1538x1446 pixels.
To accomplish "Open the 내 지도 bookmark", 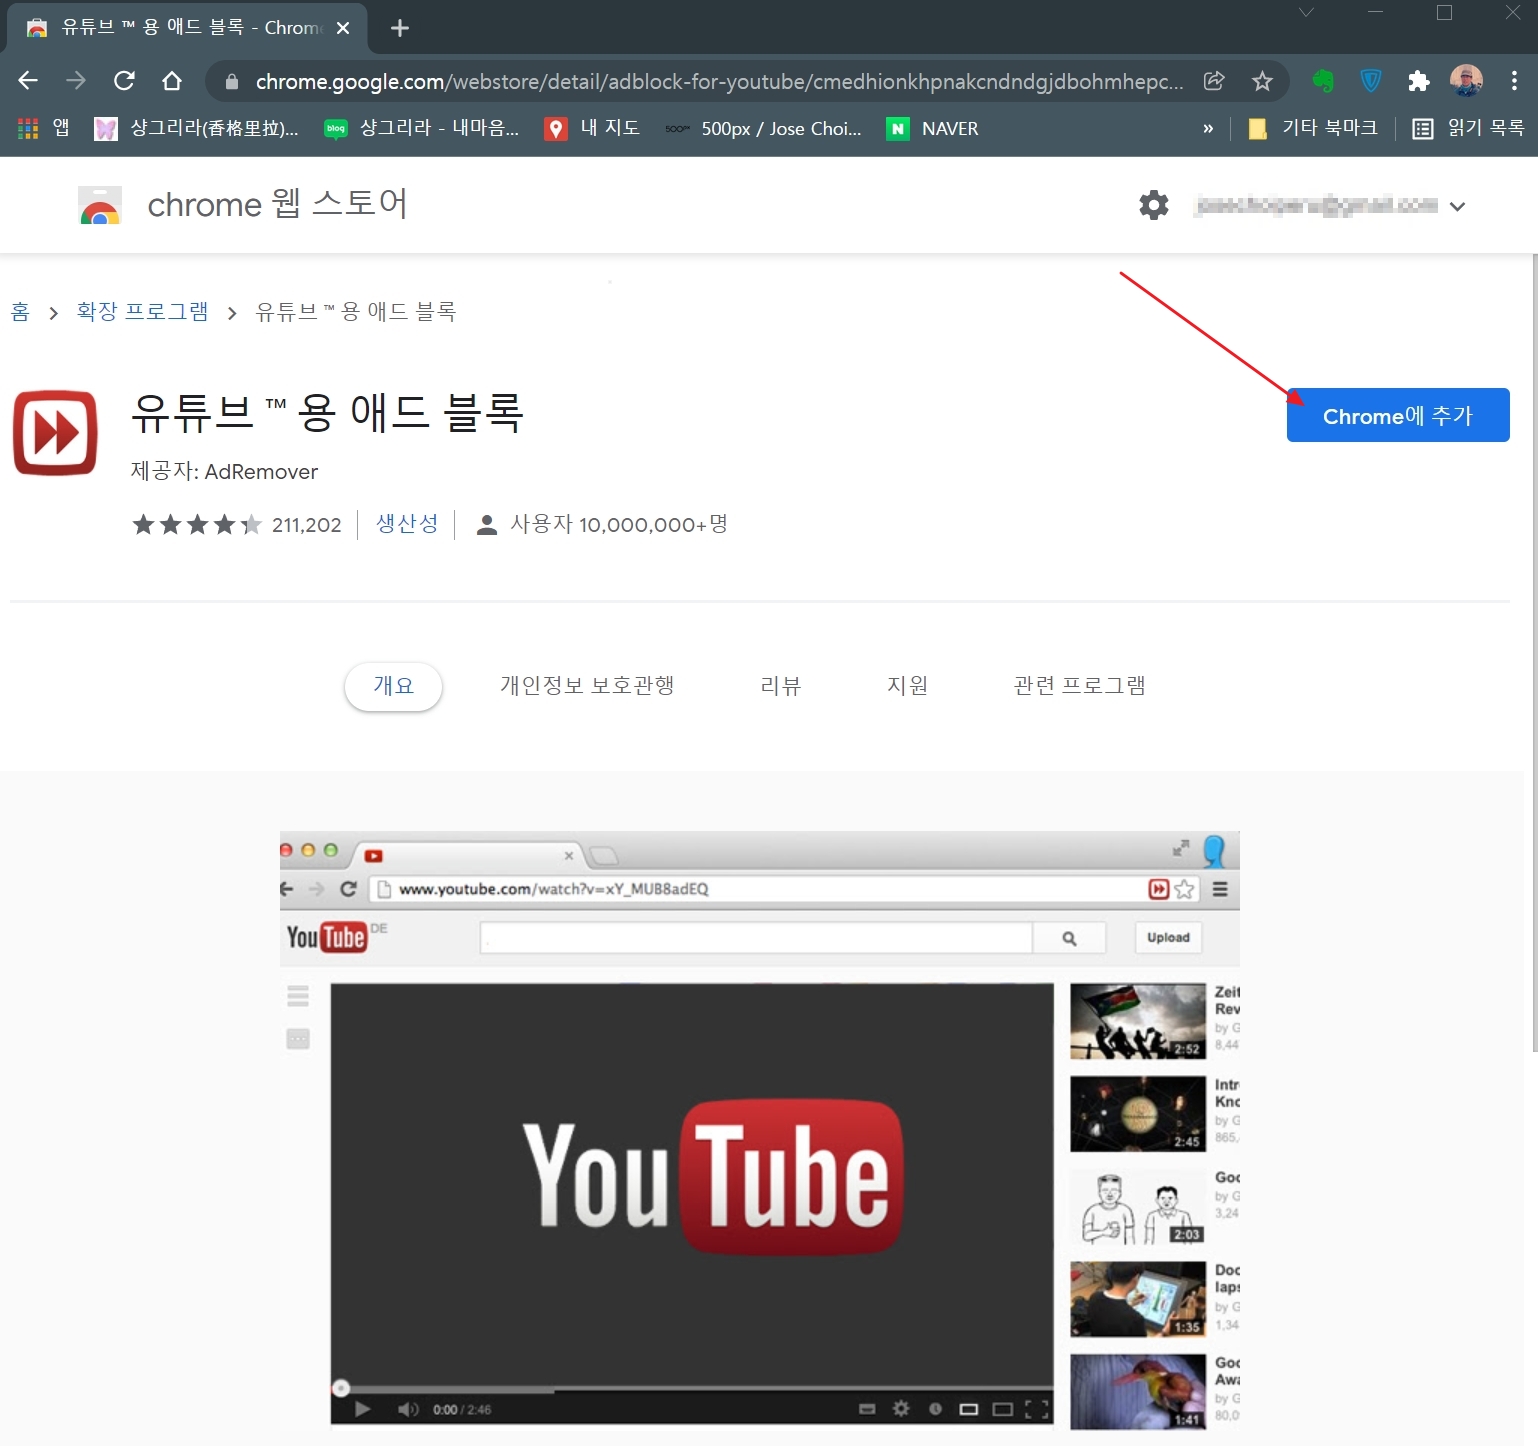I will (592, 128).
